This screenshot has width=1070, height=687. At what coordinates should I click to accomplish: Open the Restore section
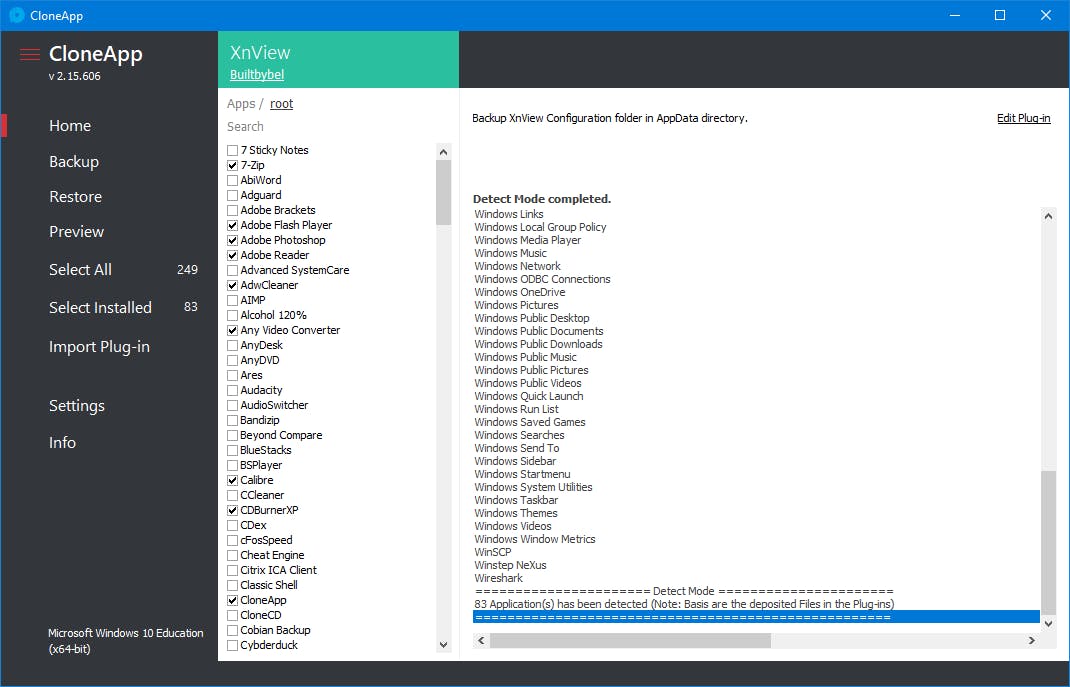[x=75, y=196]
